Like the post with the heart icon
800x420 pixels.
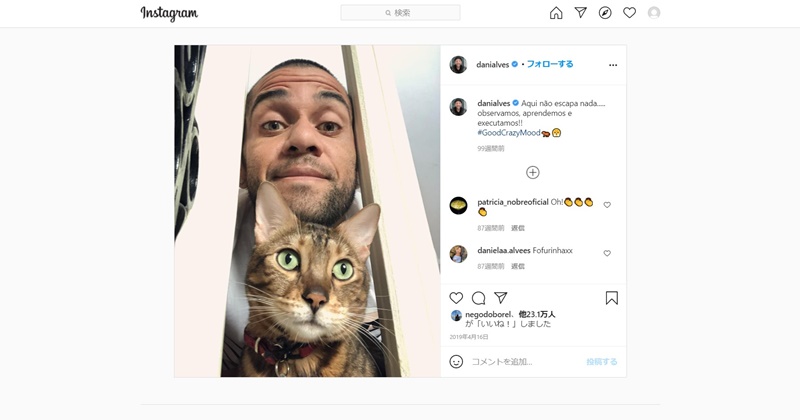(x=456, y=298)
